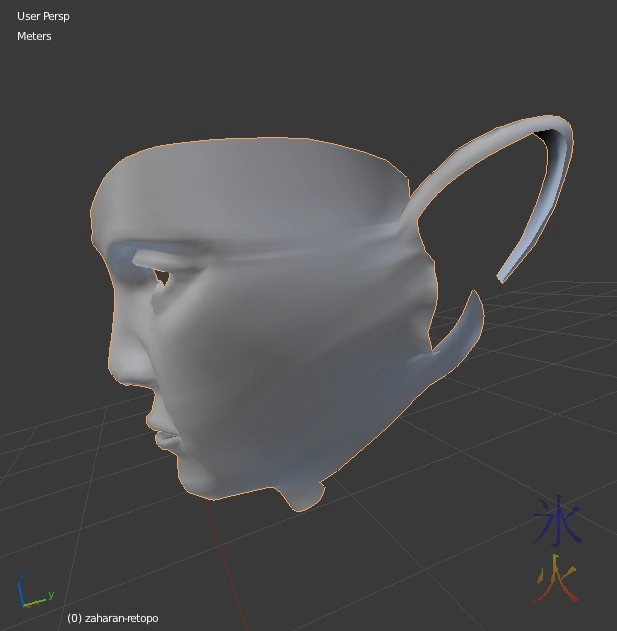The height and width of the screenshot is (631, 617).
Task: Click the axis orientation gizmo
Action: (x=30, y=593)
